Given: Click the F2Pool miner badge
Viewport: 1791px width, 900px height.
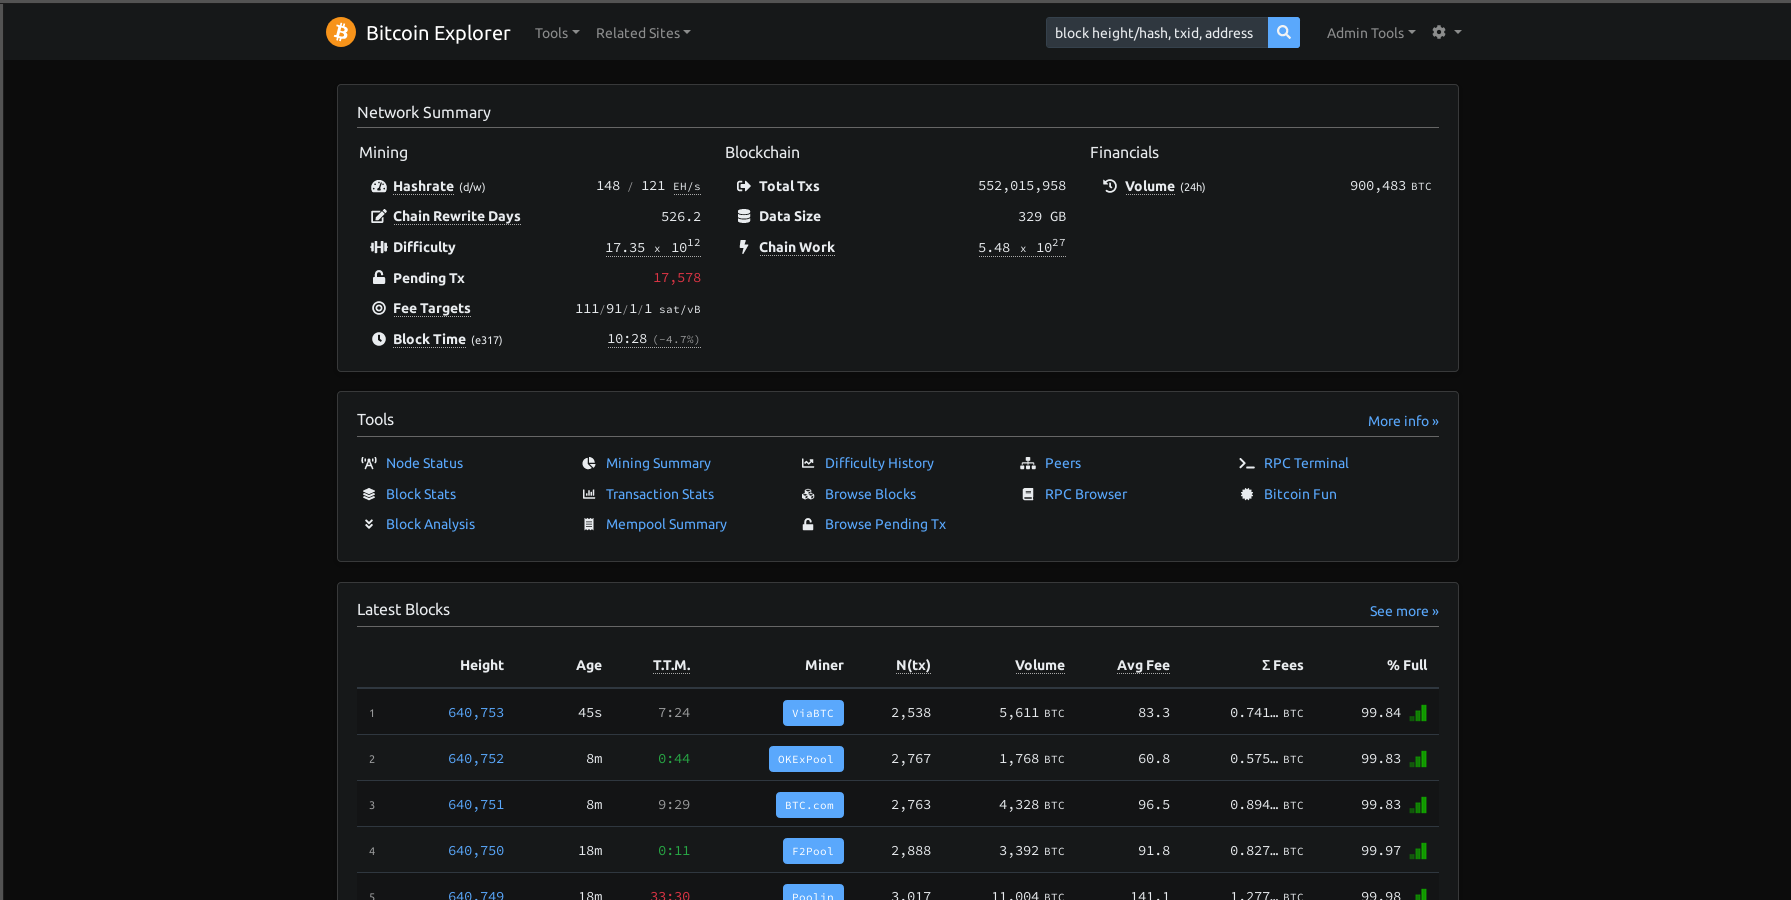Looking at the screenshot, I should pos(813,851).
